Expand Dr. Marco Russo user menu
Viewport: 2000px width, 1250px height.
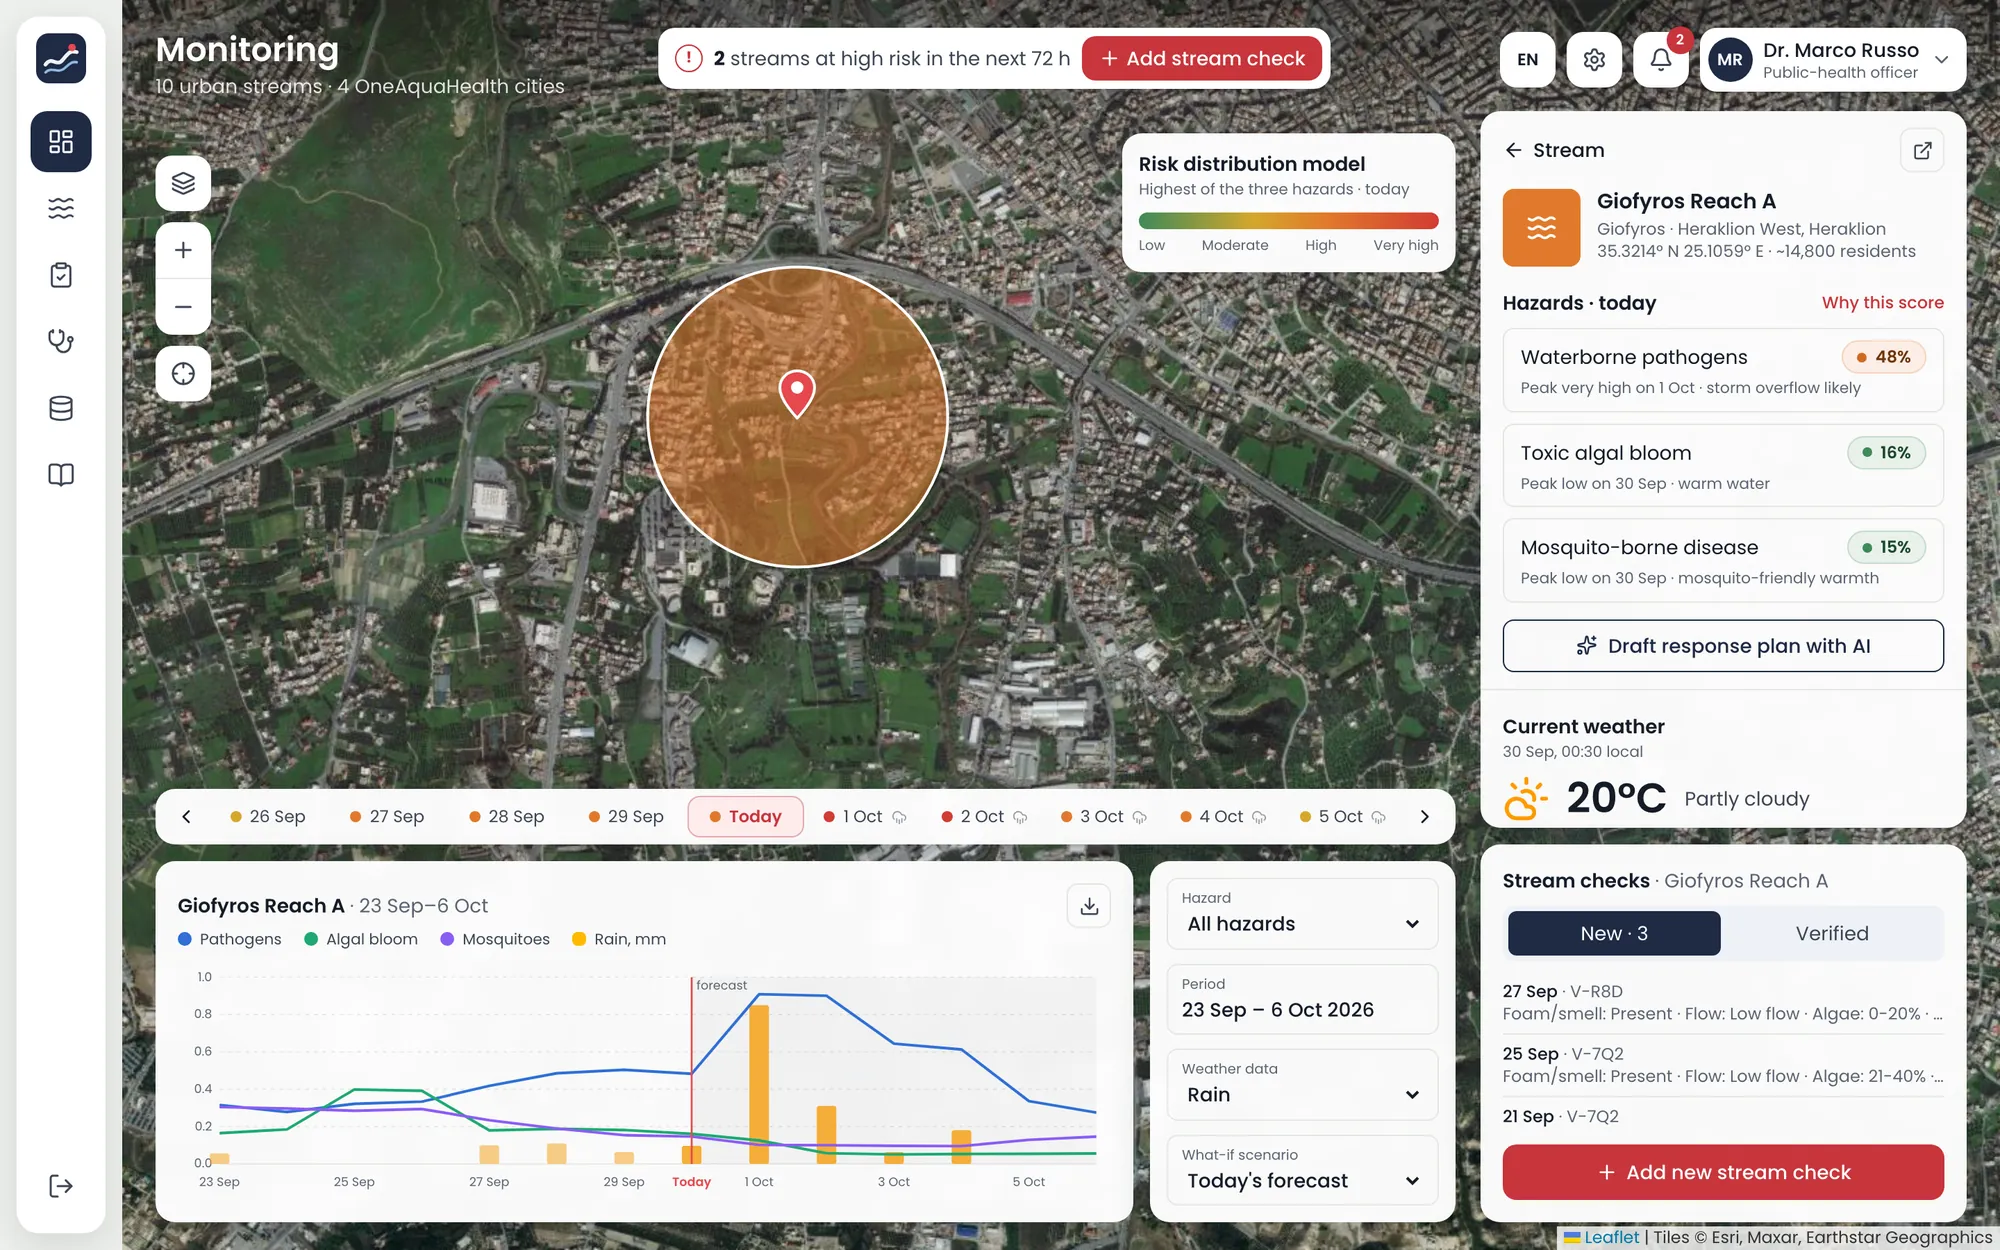pyautogui.click(x=1833, y=60)
